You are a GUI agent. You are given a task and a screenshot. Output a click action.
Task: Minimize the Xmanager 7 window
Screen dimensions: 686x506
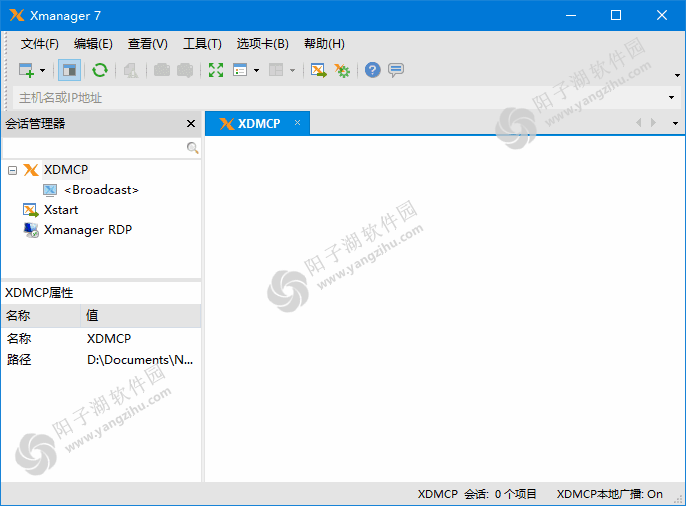570,15
